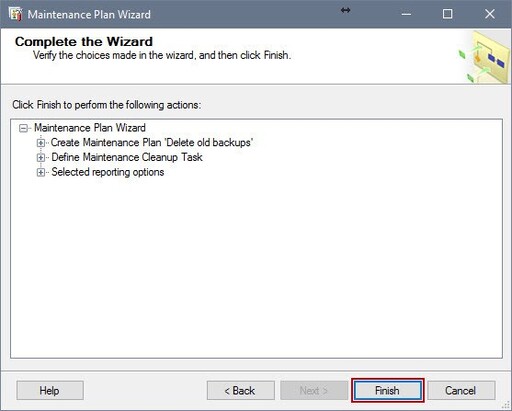Screen dimensions: 512x411
Task: Click Finish to create the maintenance plan
Action: (x=387, y=390)
